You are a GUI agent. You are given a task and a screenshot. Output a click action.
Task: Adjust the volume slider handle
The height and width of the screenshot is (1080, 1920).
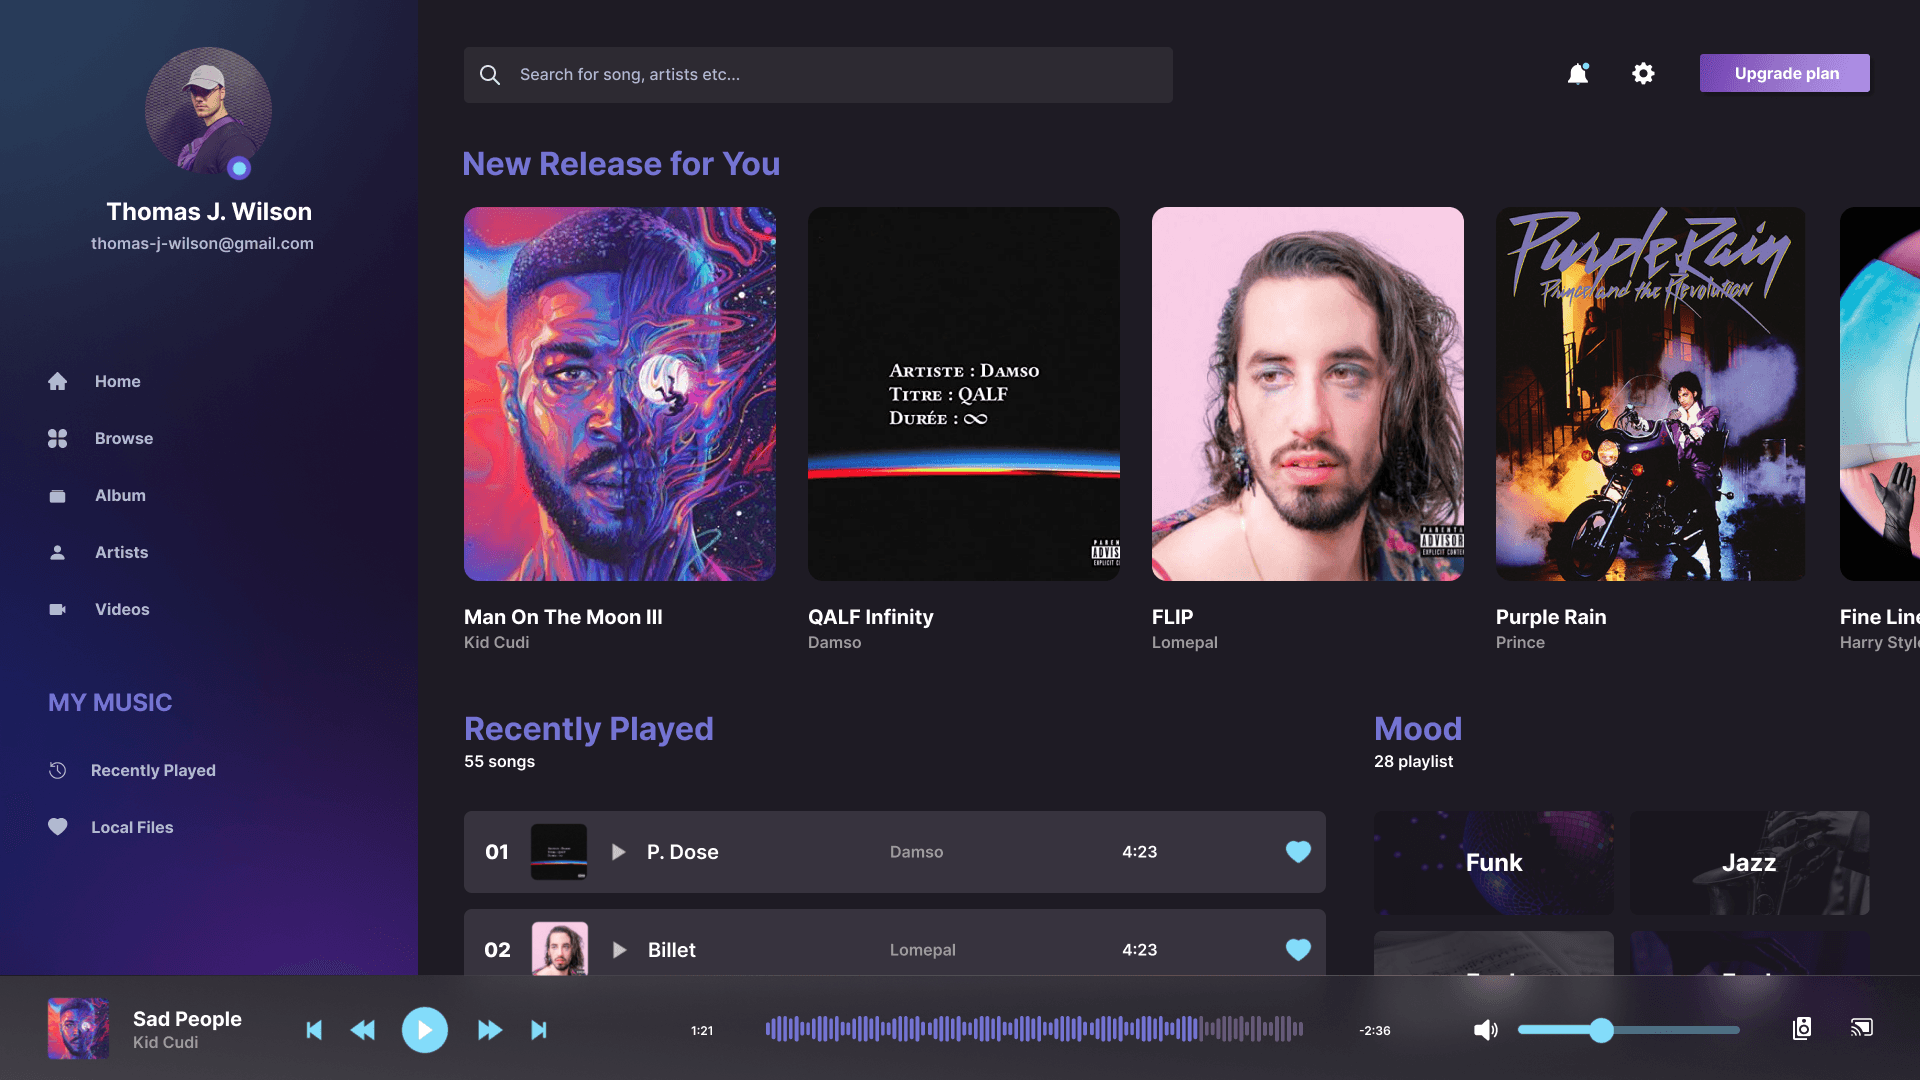(x=1601, y=1030)
